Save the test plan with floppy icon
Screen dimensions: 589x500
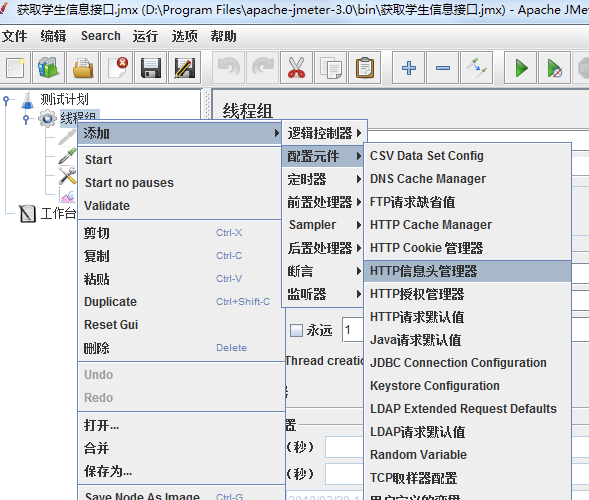tap(151, 68)
